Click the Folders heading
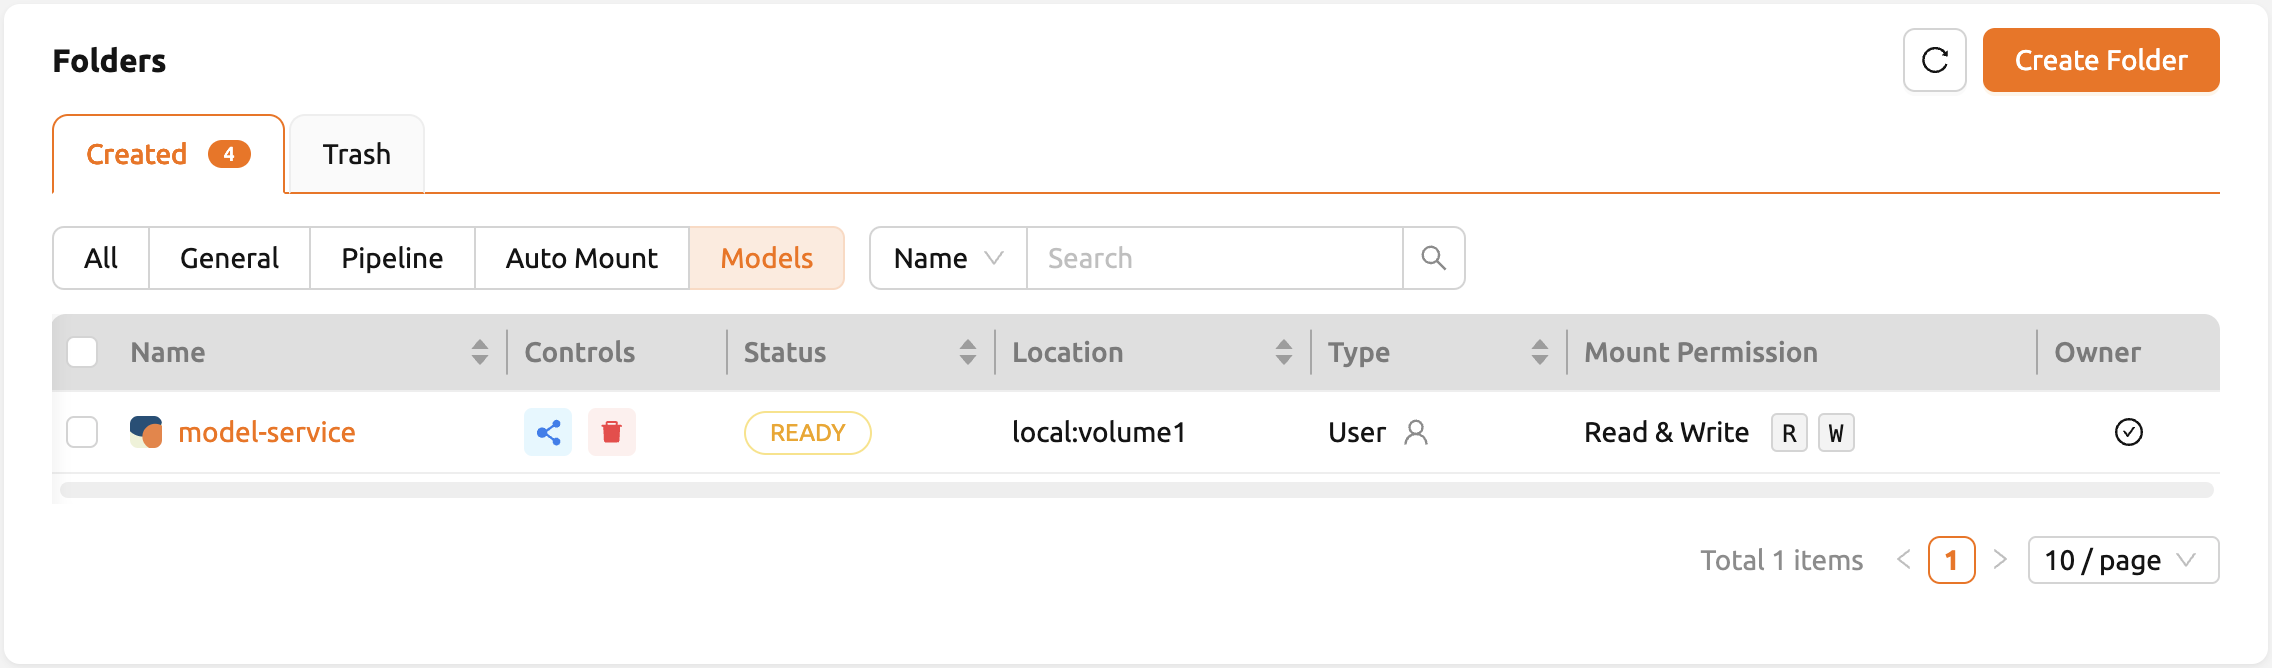The height and width of the screenshot is (668, 2272). point(109,61)
